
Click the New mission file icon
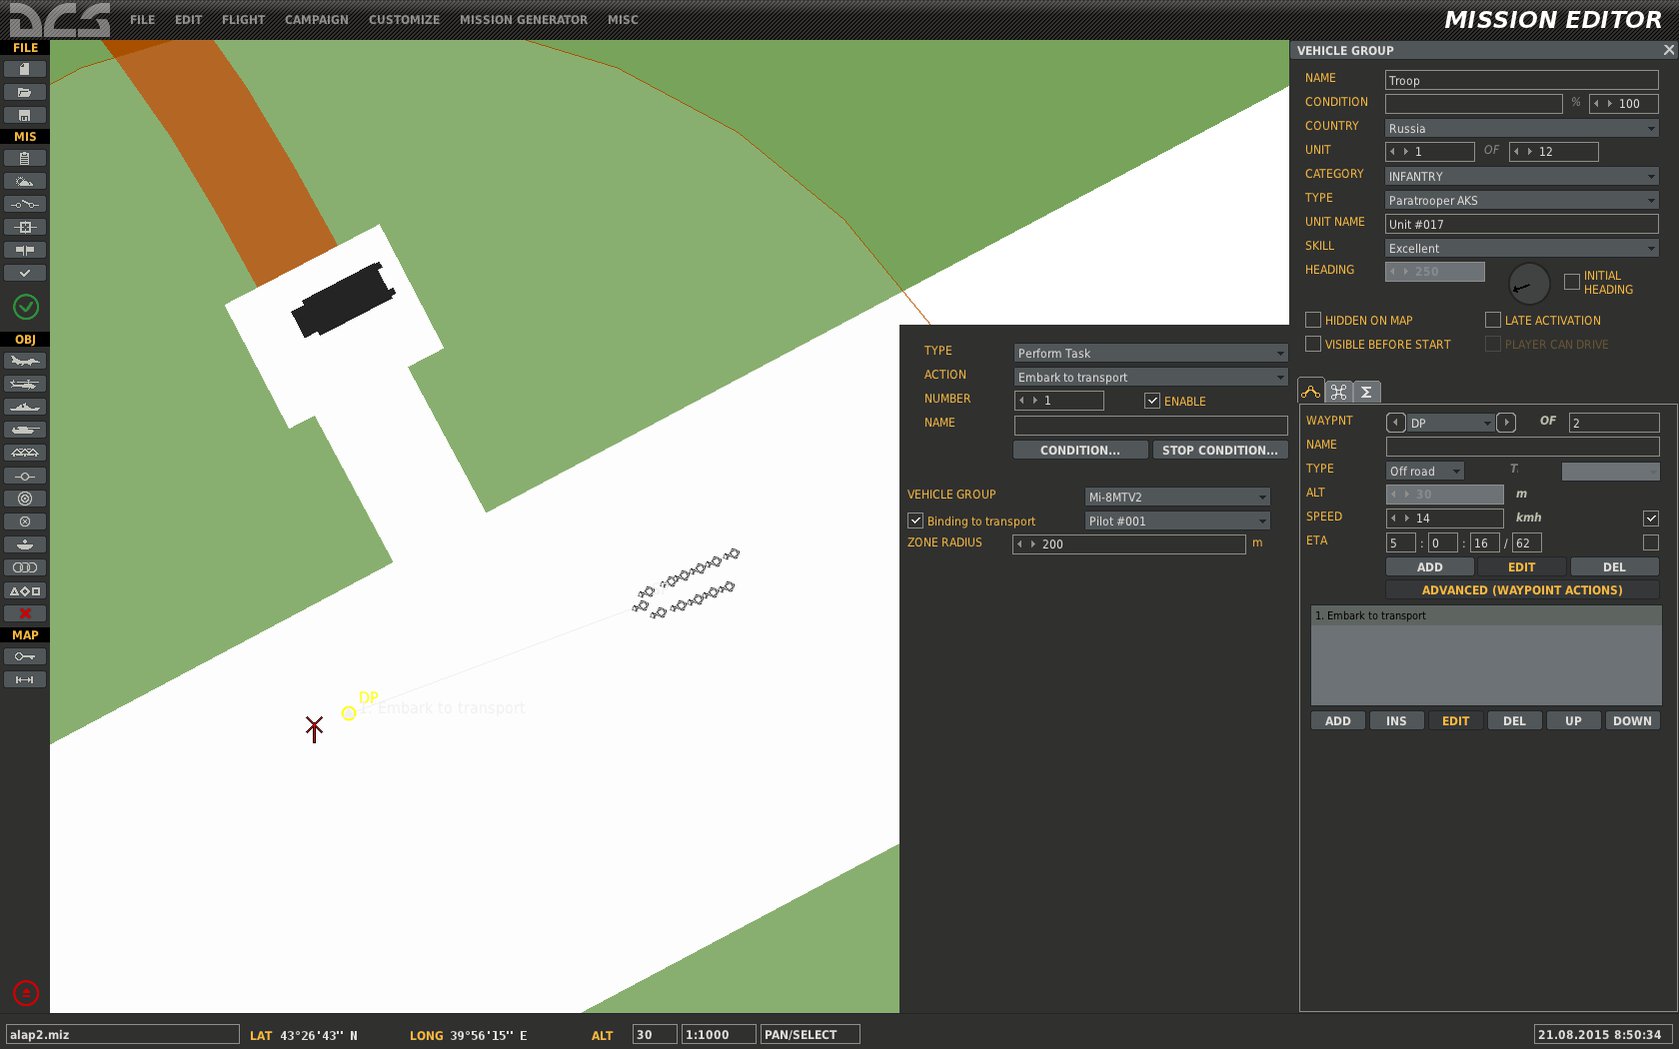(25, 69)
